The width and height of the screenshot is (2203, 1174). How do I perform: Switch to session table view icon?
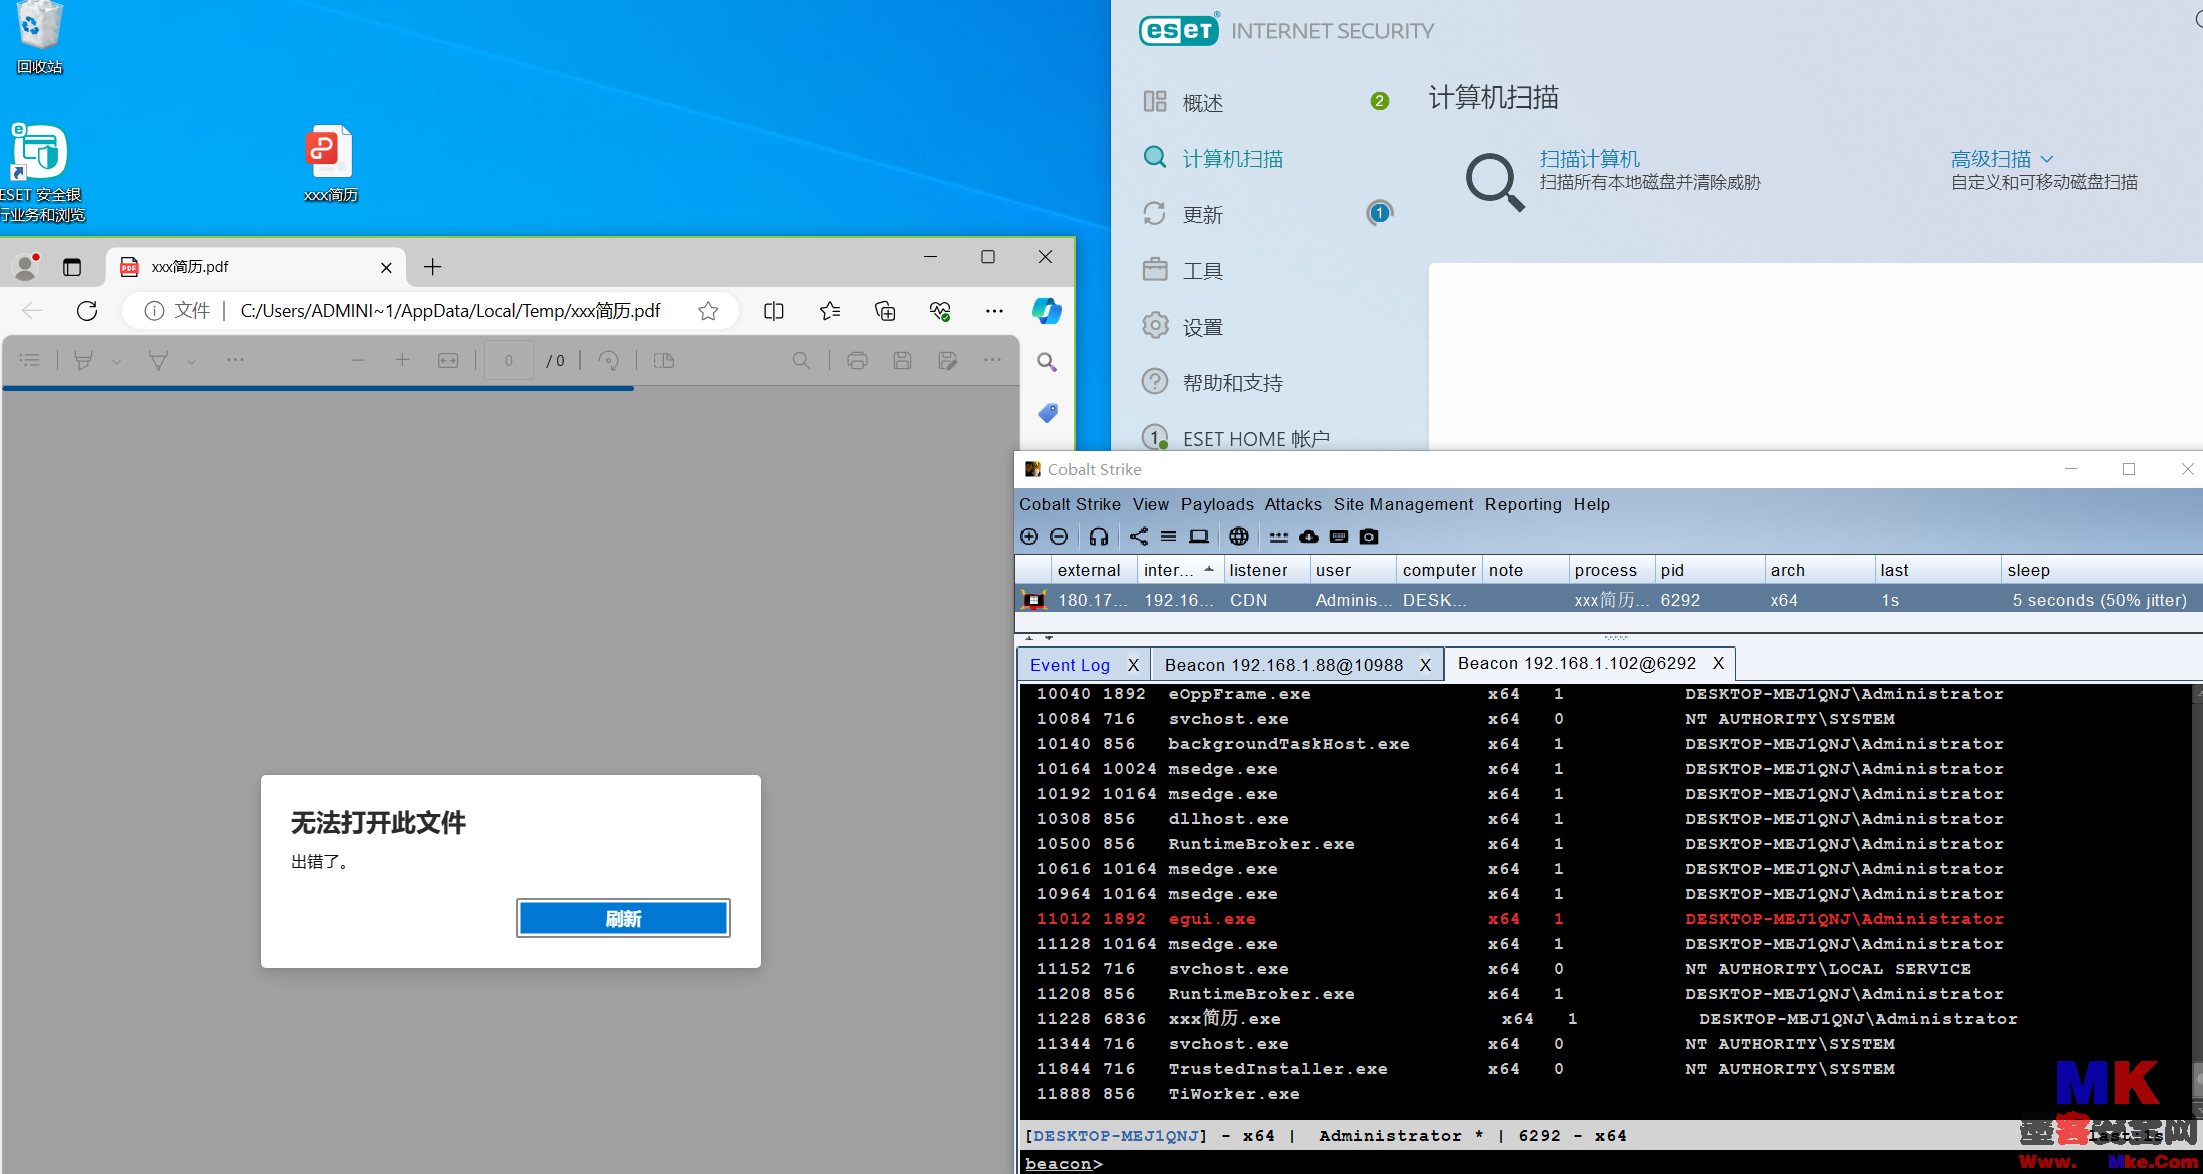(x=1168, y=537)
